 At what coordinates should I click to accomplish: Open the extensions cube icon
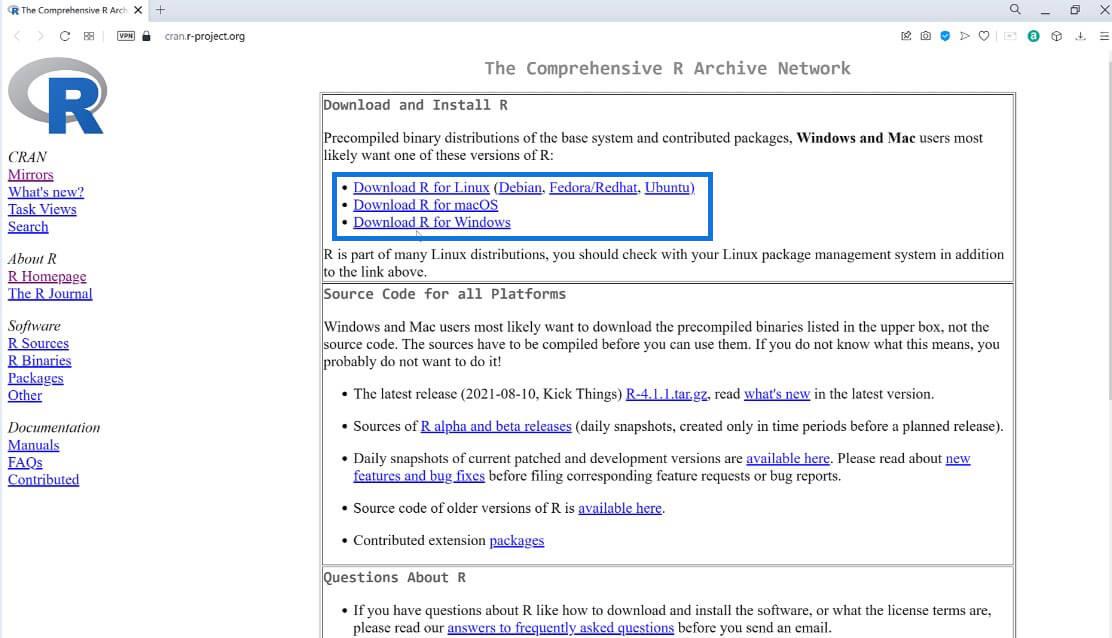(x=1057, y=36)
